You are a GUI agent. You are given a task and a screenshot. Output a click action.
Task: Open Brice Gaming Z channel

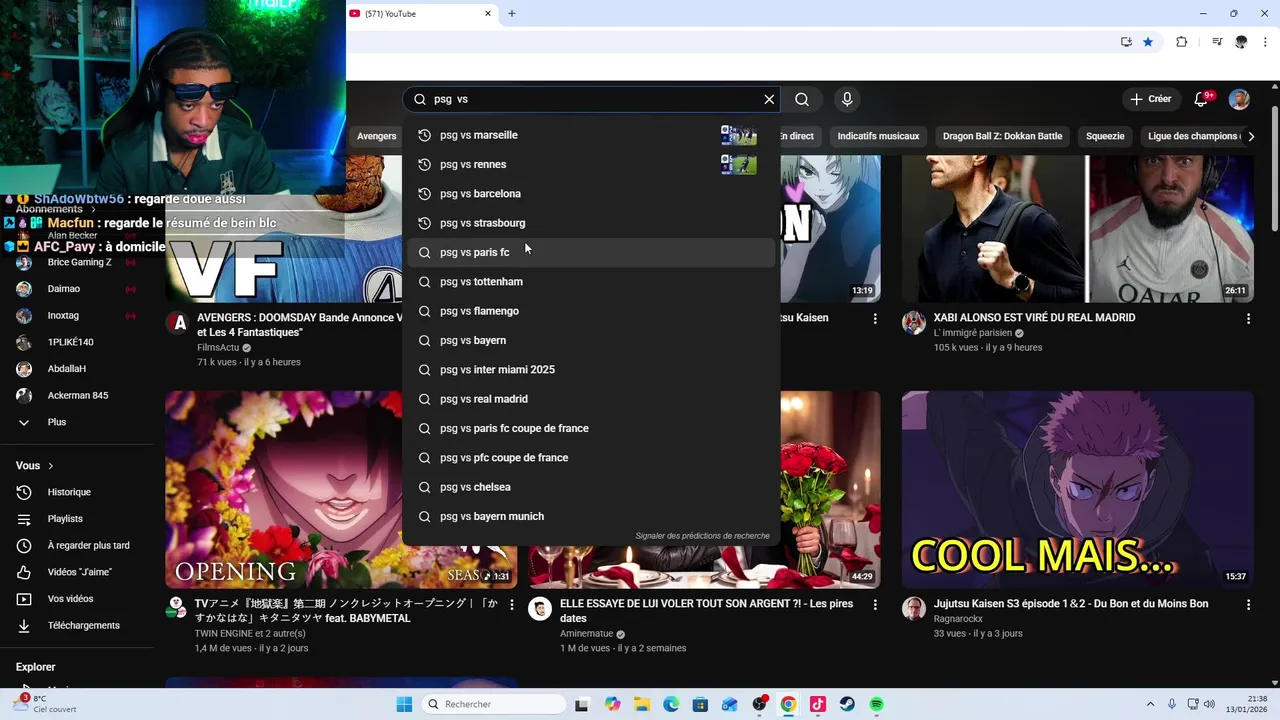78,262
